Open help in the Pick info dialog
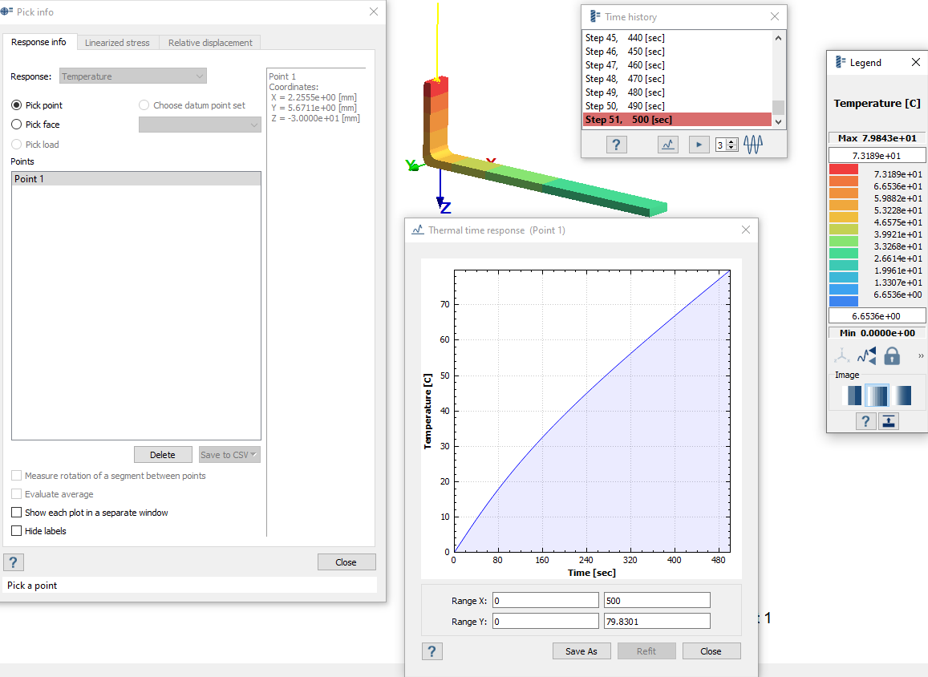This screenshot has height=677, width=928. [x=12, y=561]
